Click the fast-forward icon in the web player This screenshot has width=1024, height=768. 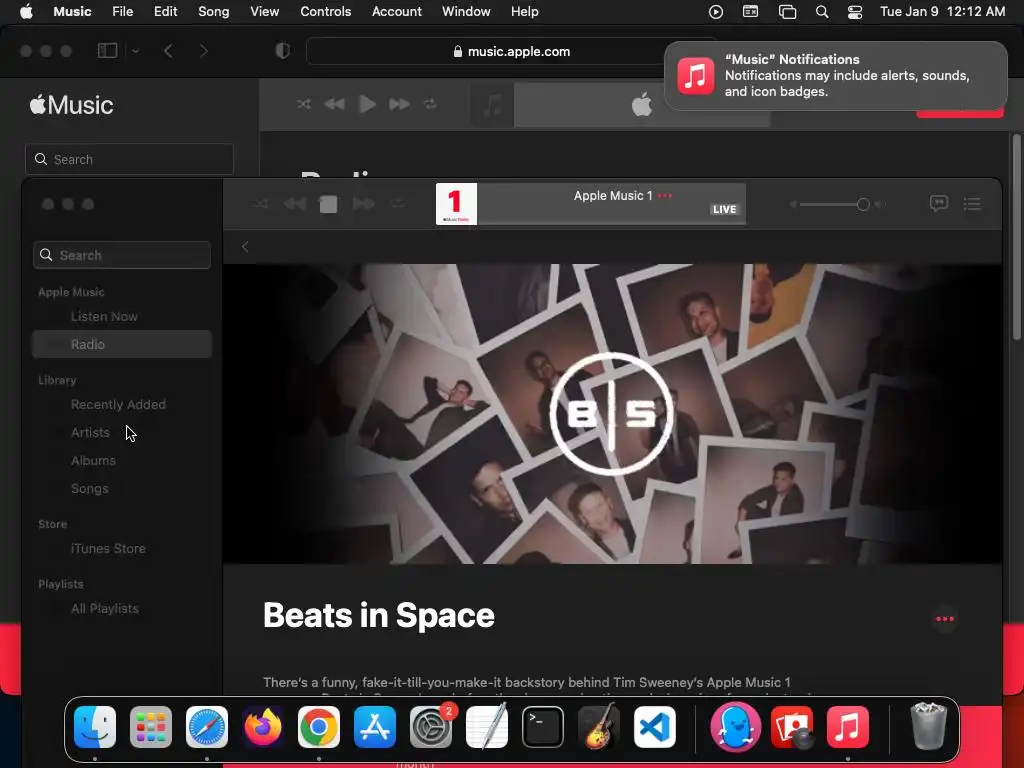coord(399,104)
